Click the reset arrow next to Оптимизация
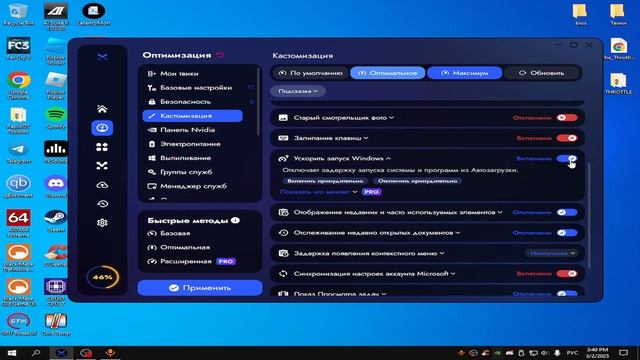The width and height of the screenshot is (640, 360). point(220,55)
